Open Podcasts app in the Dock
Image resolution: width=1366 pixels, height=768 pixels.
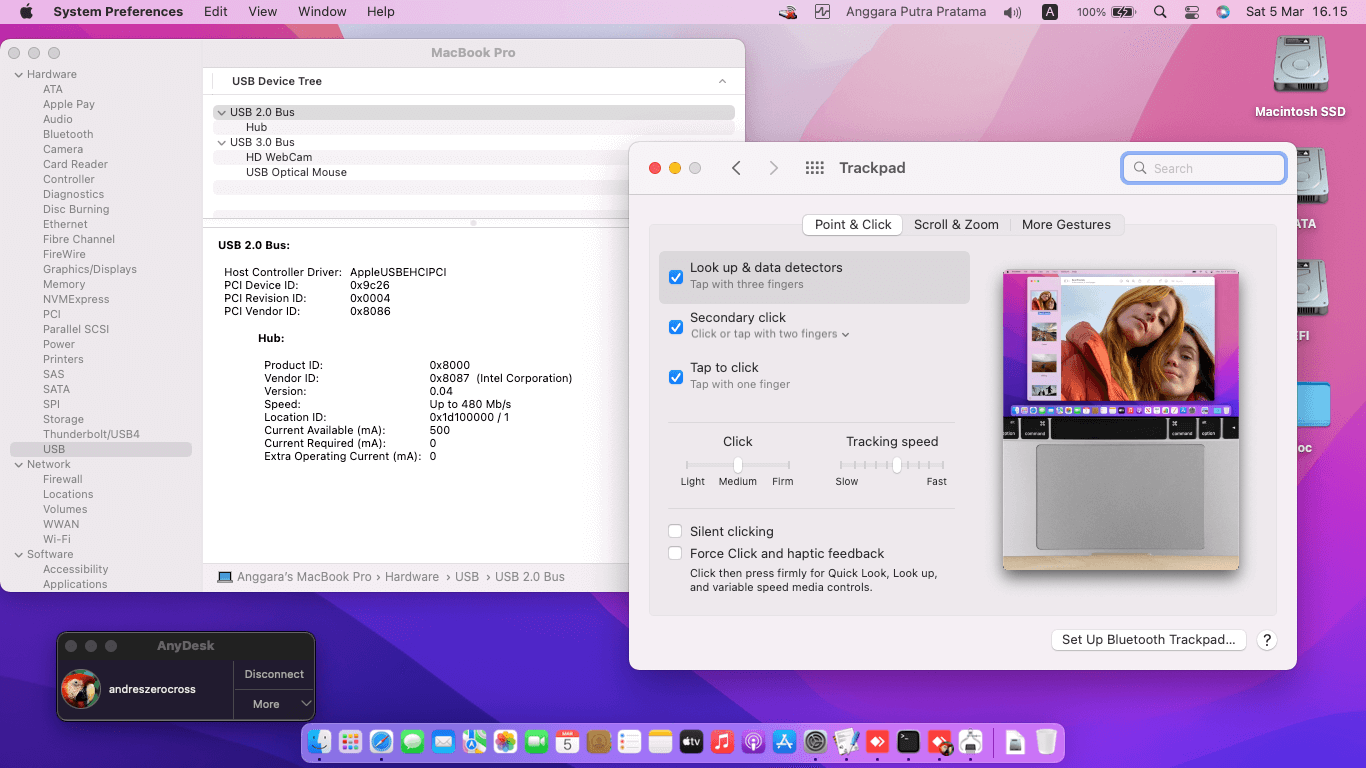tap(753, 742)
